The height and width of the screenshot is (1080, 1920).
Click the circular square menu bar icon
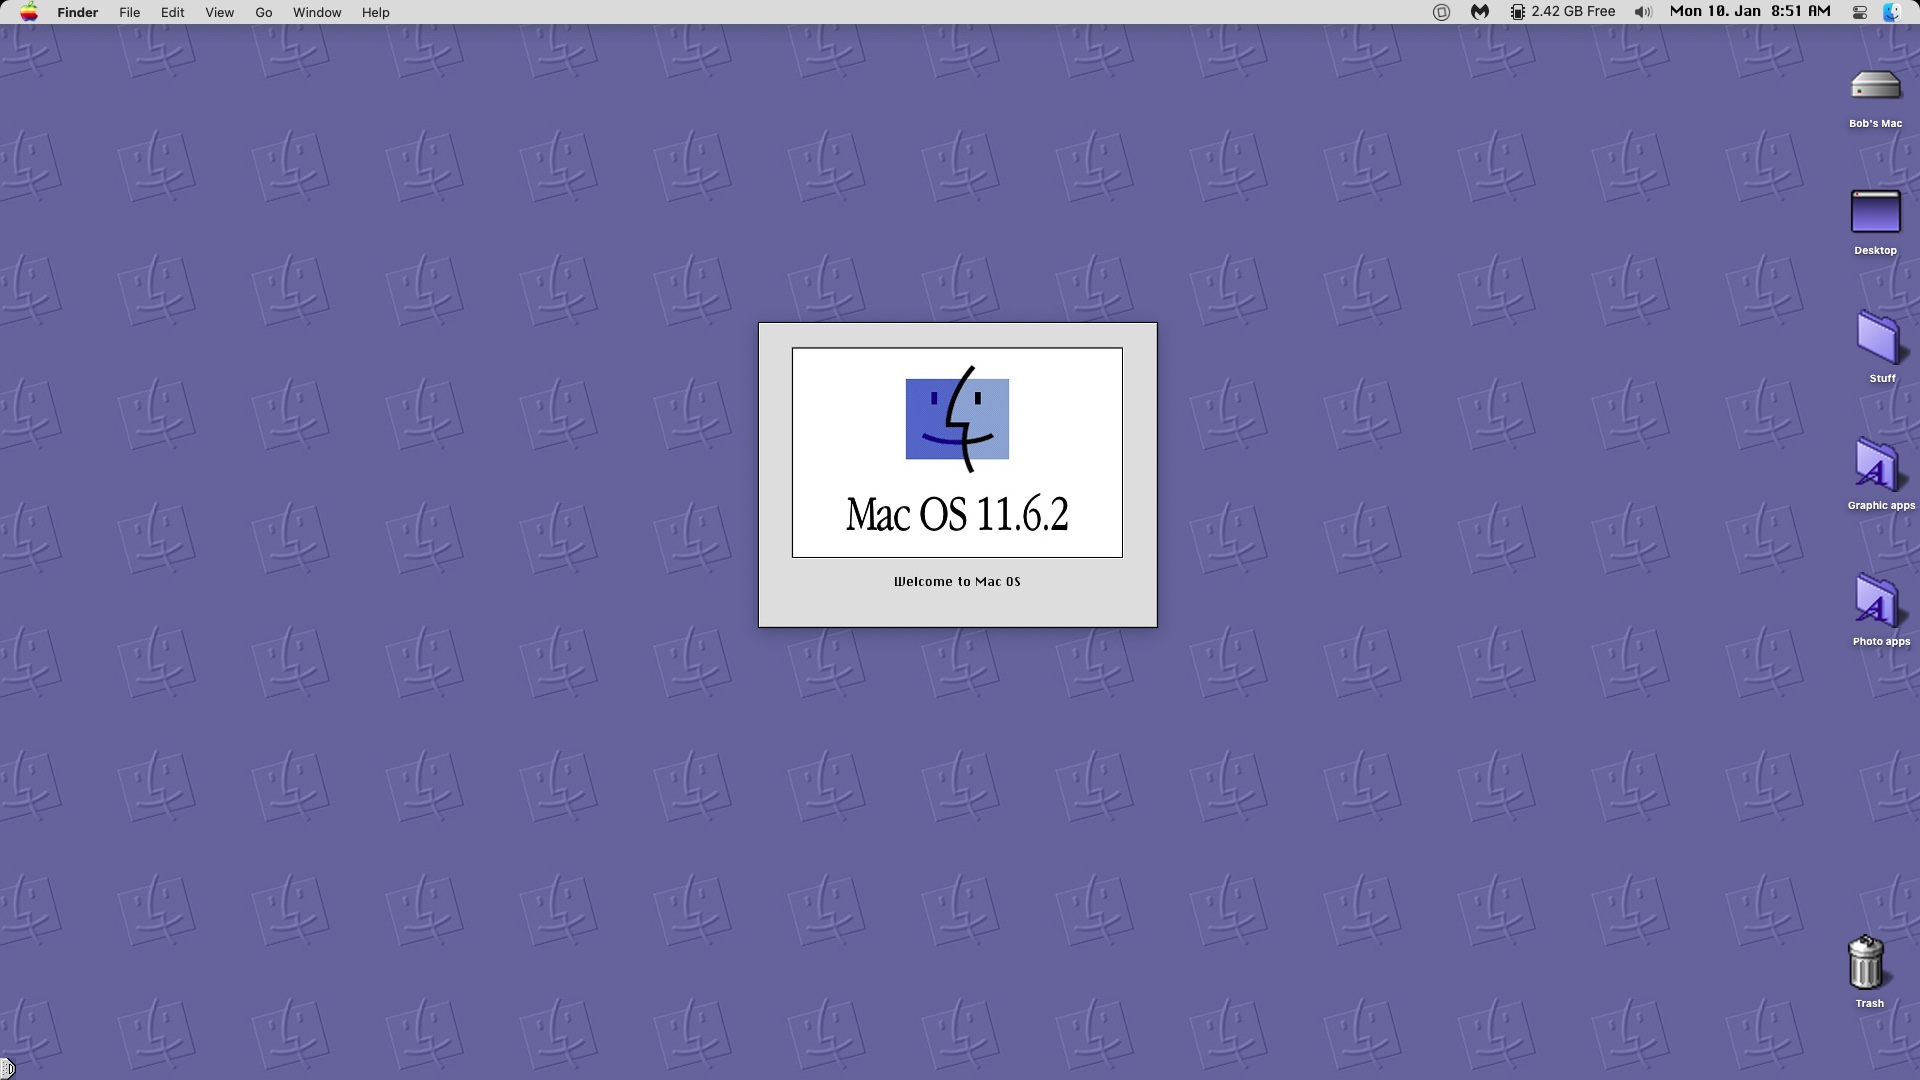1441,12
